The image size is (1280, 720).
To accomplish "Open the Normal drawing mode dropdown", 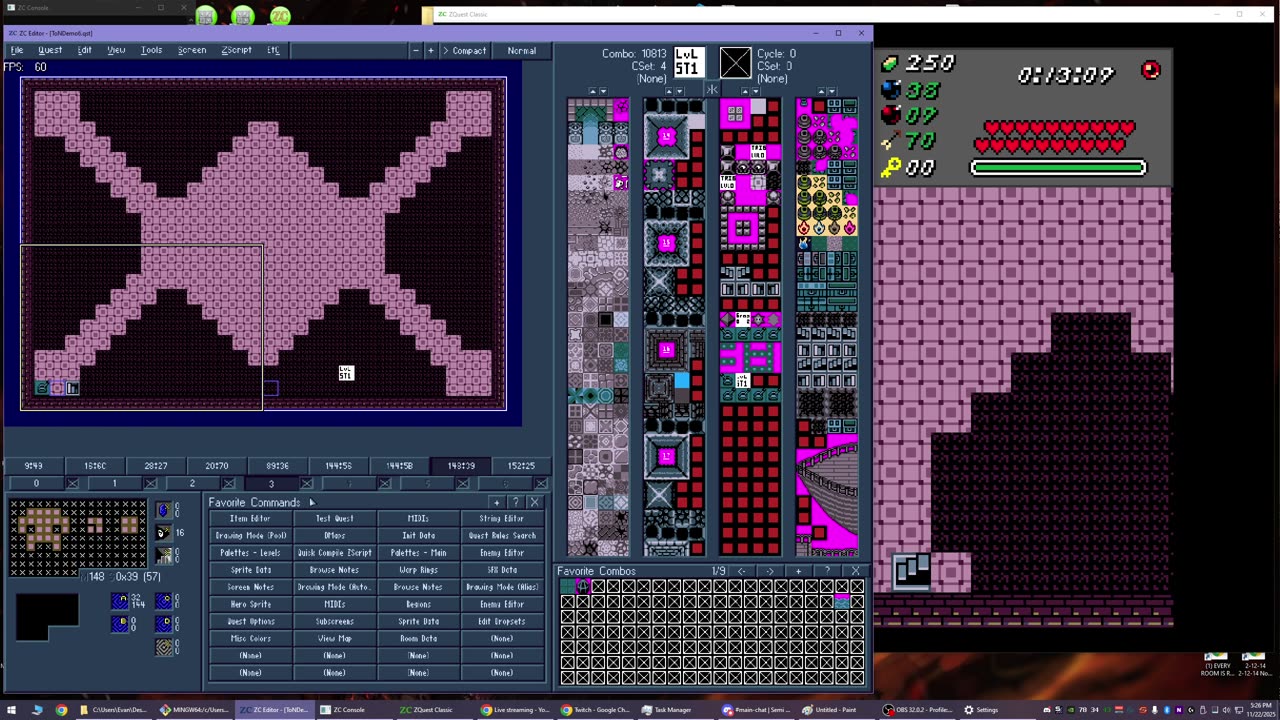I will [x=521, y=50].
